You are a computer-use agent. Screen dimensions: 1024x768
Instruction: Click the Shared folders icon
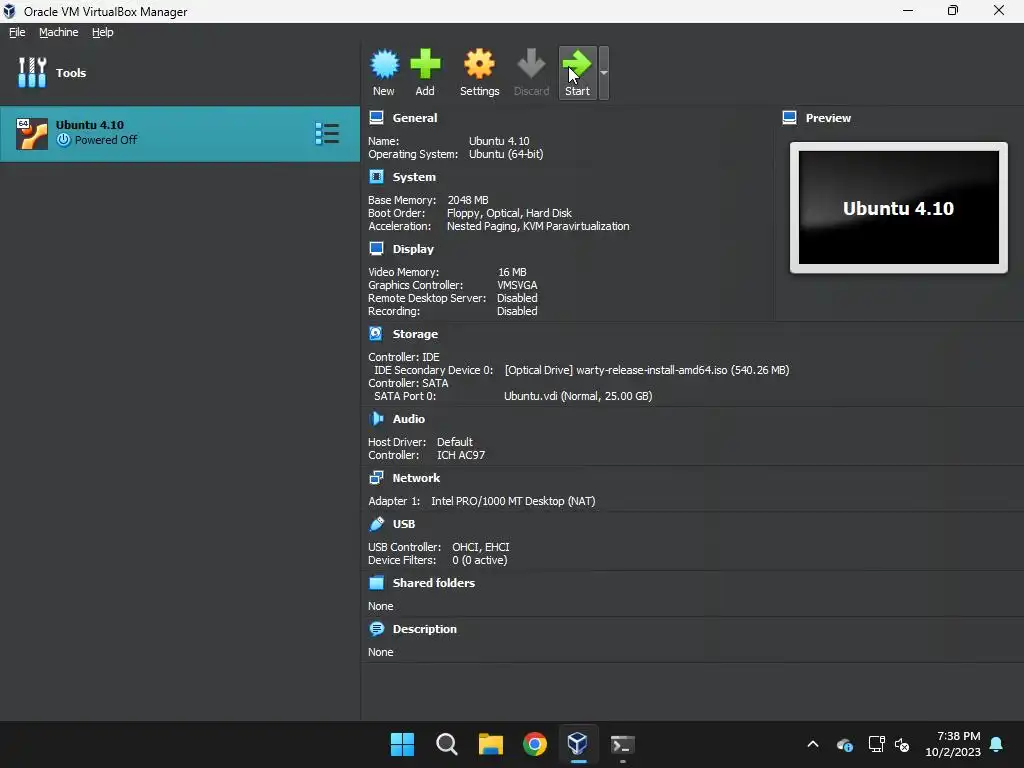pos(376,583)
